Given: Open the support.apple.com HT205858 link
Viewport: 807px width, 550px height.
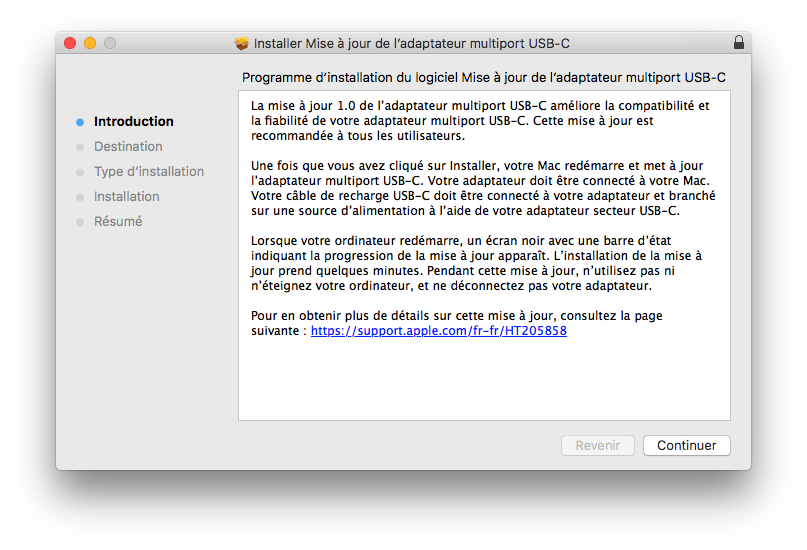Looking at the screenshot, I should tap(438, 331).
